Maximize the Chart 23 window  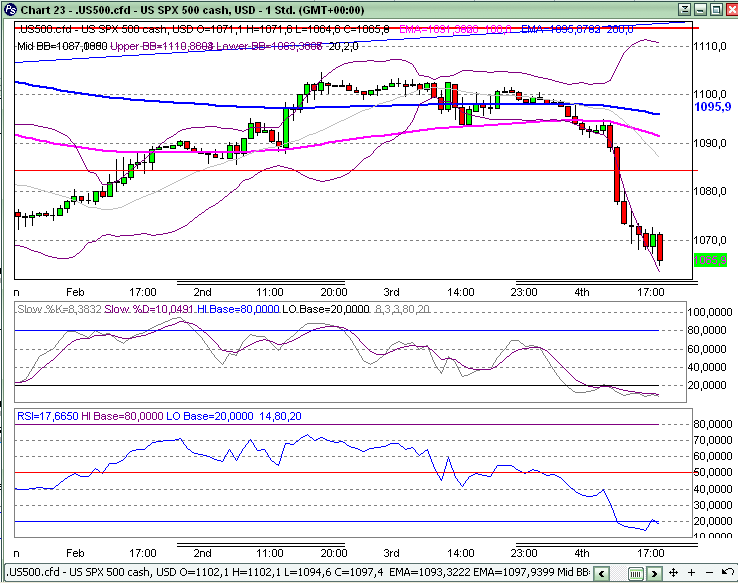(716, 9)
